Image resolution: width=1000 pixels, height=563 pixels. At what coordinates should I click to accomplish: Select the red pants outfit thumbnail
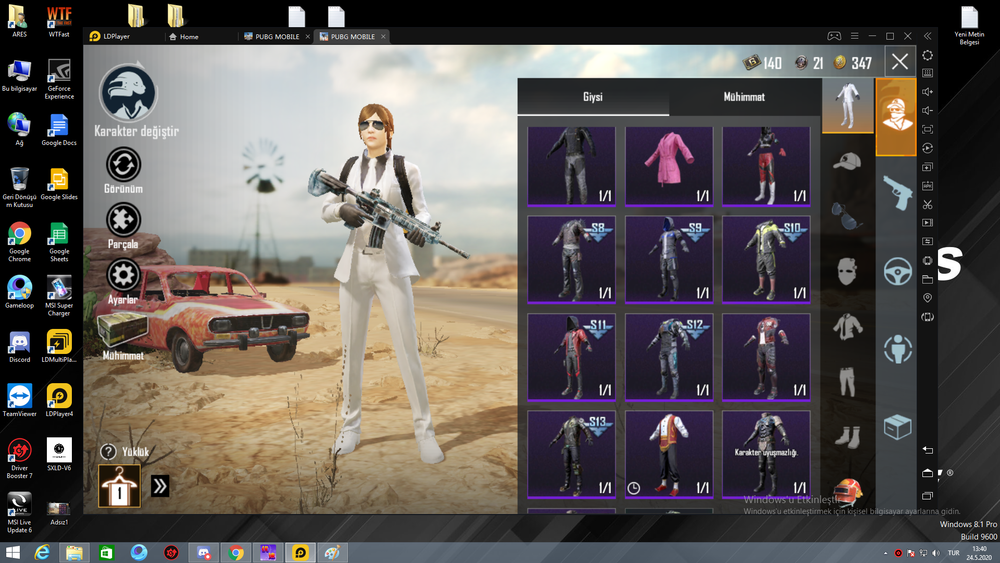[x=766, y=166]
